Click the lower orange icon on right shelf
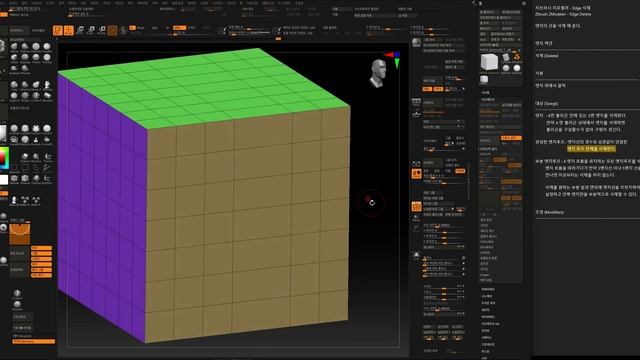 (416, 206)
